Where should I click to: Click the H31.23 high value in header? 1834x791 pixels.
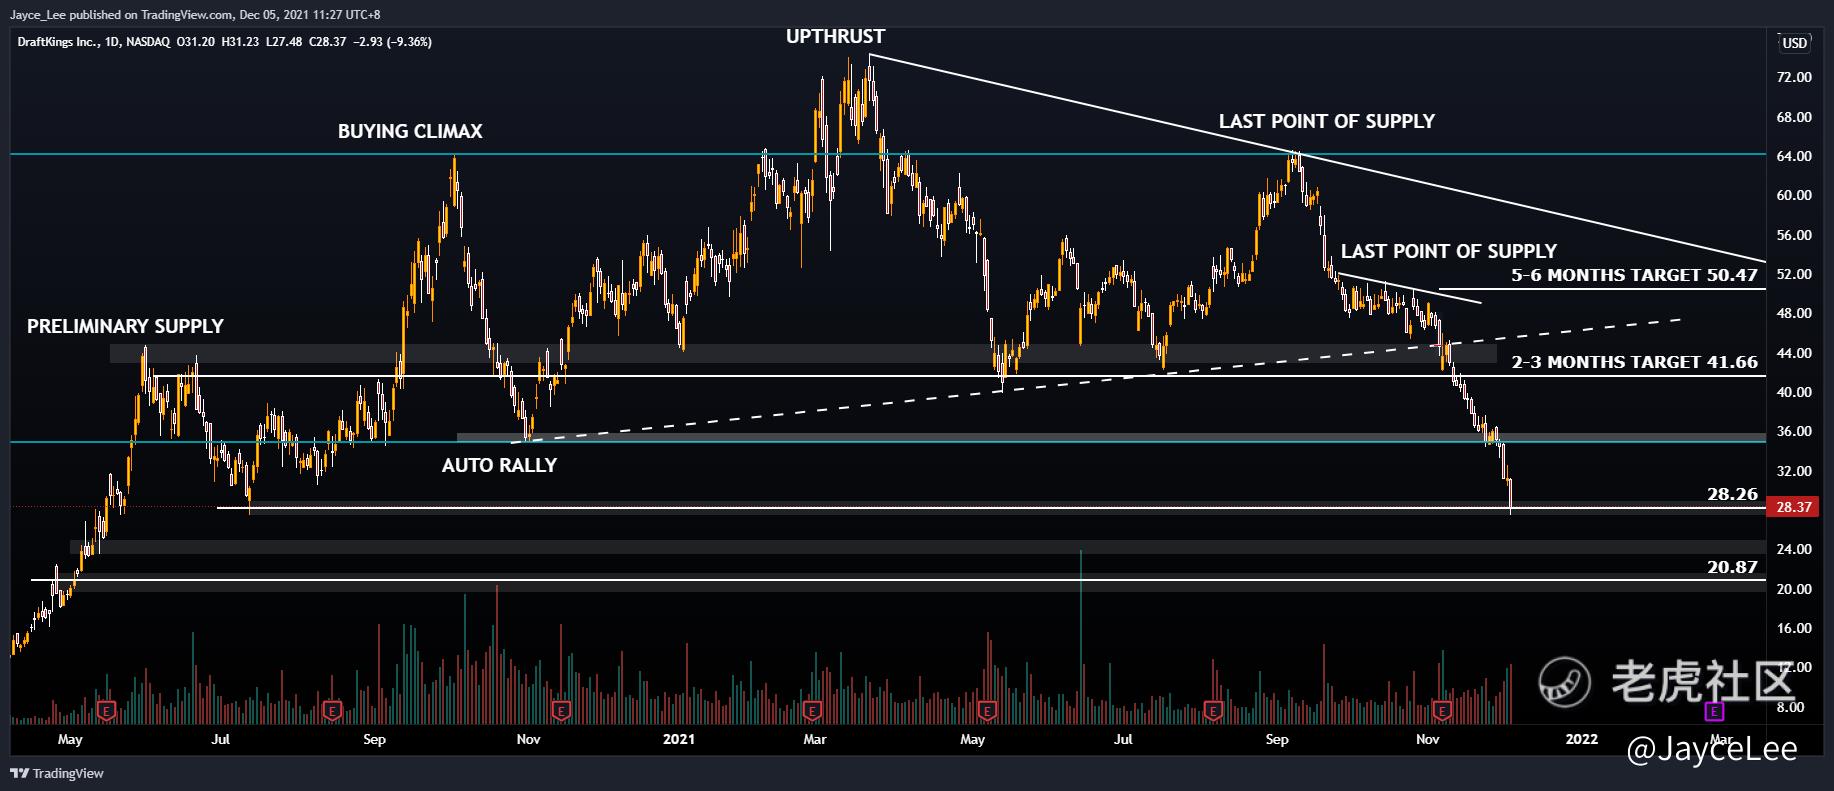[x=240, y=42]
